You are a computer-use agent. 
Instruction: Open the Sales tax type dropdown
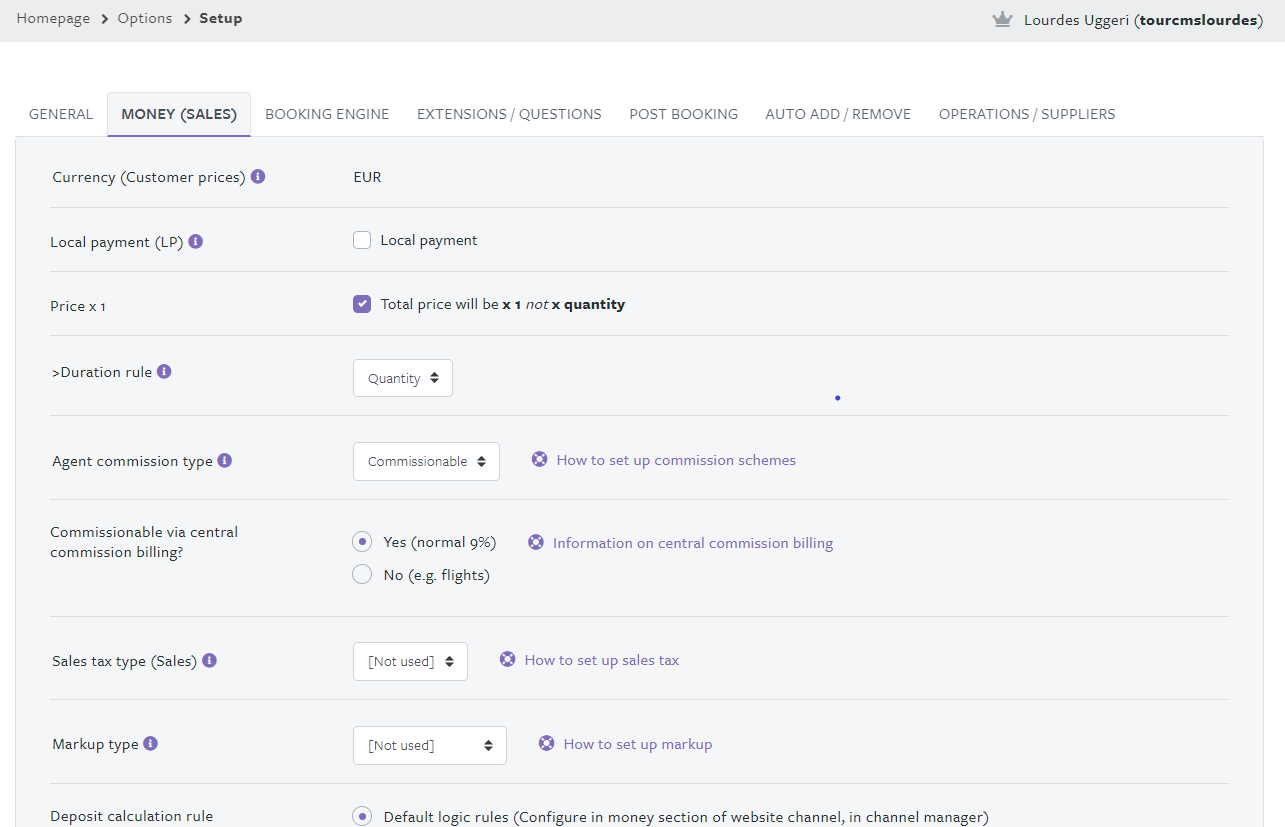410,662
